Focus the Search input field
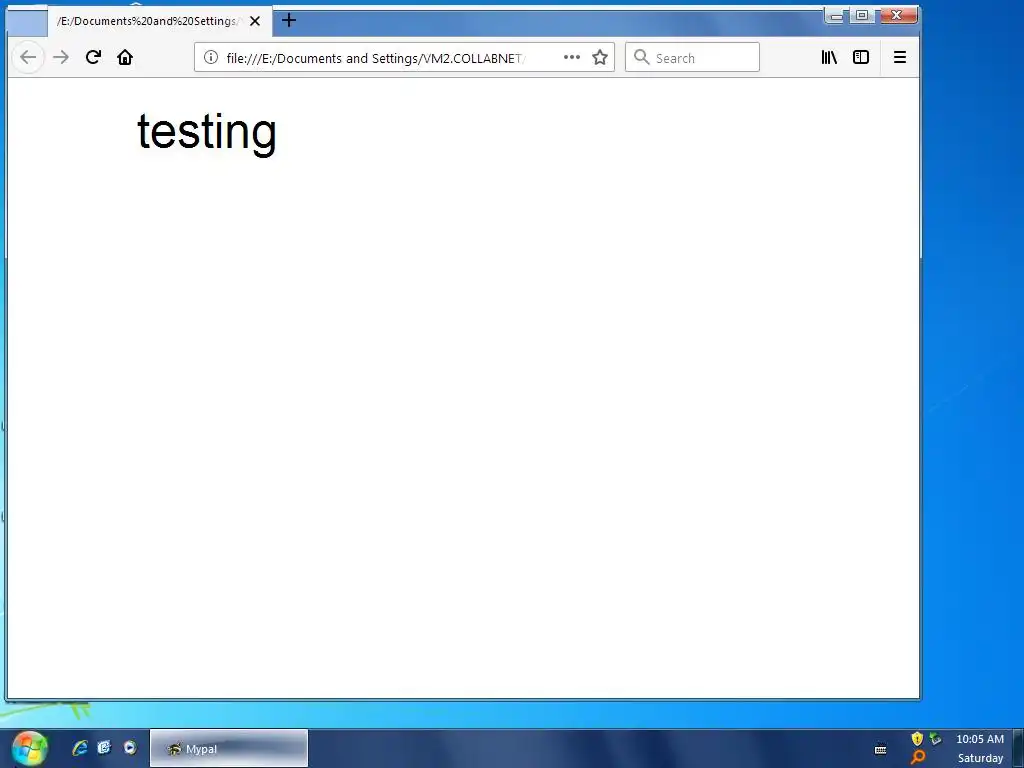 point(692,57)
